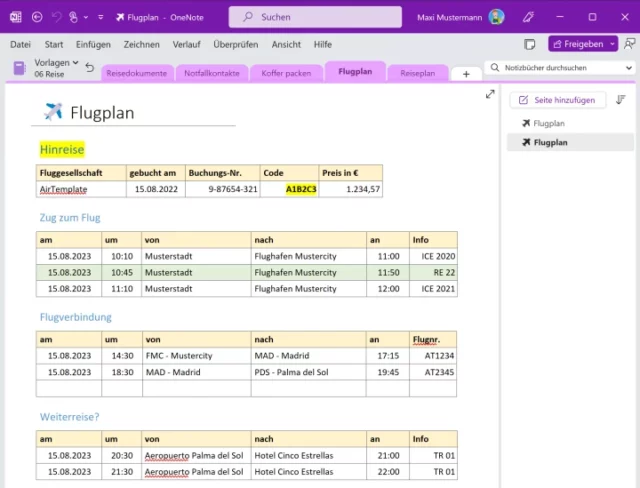The image size is (640, 488).
Task: Select the Flugplan section tab
Action: (355, 71)
